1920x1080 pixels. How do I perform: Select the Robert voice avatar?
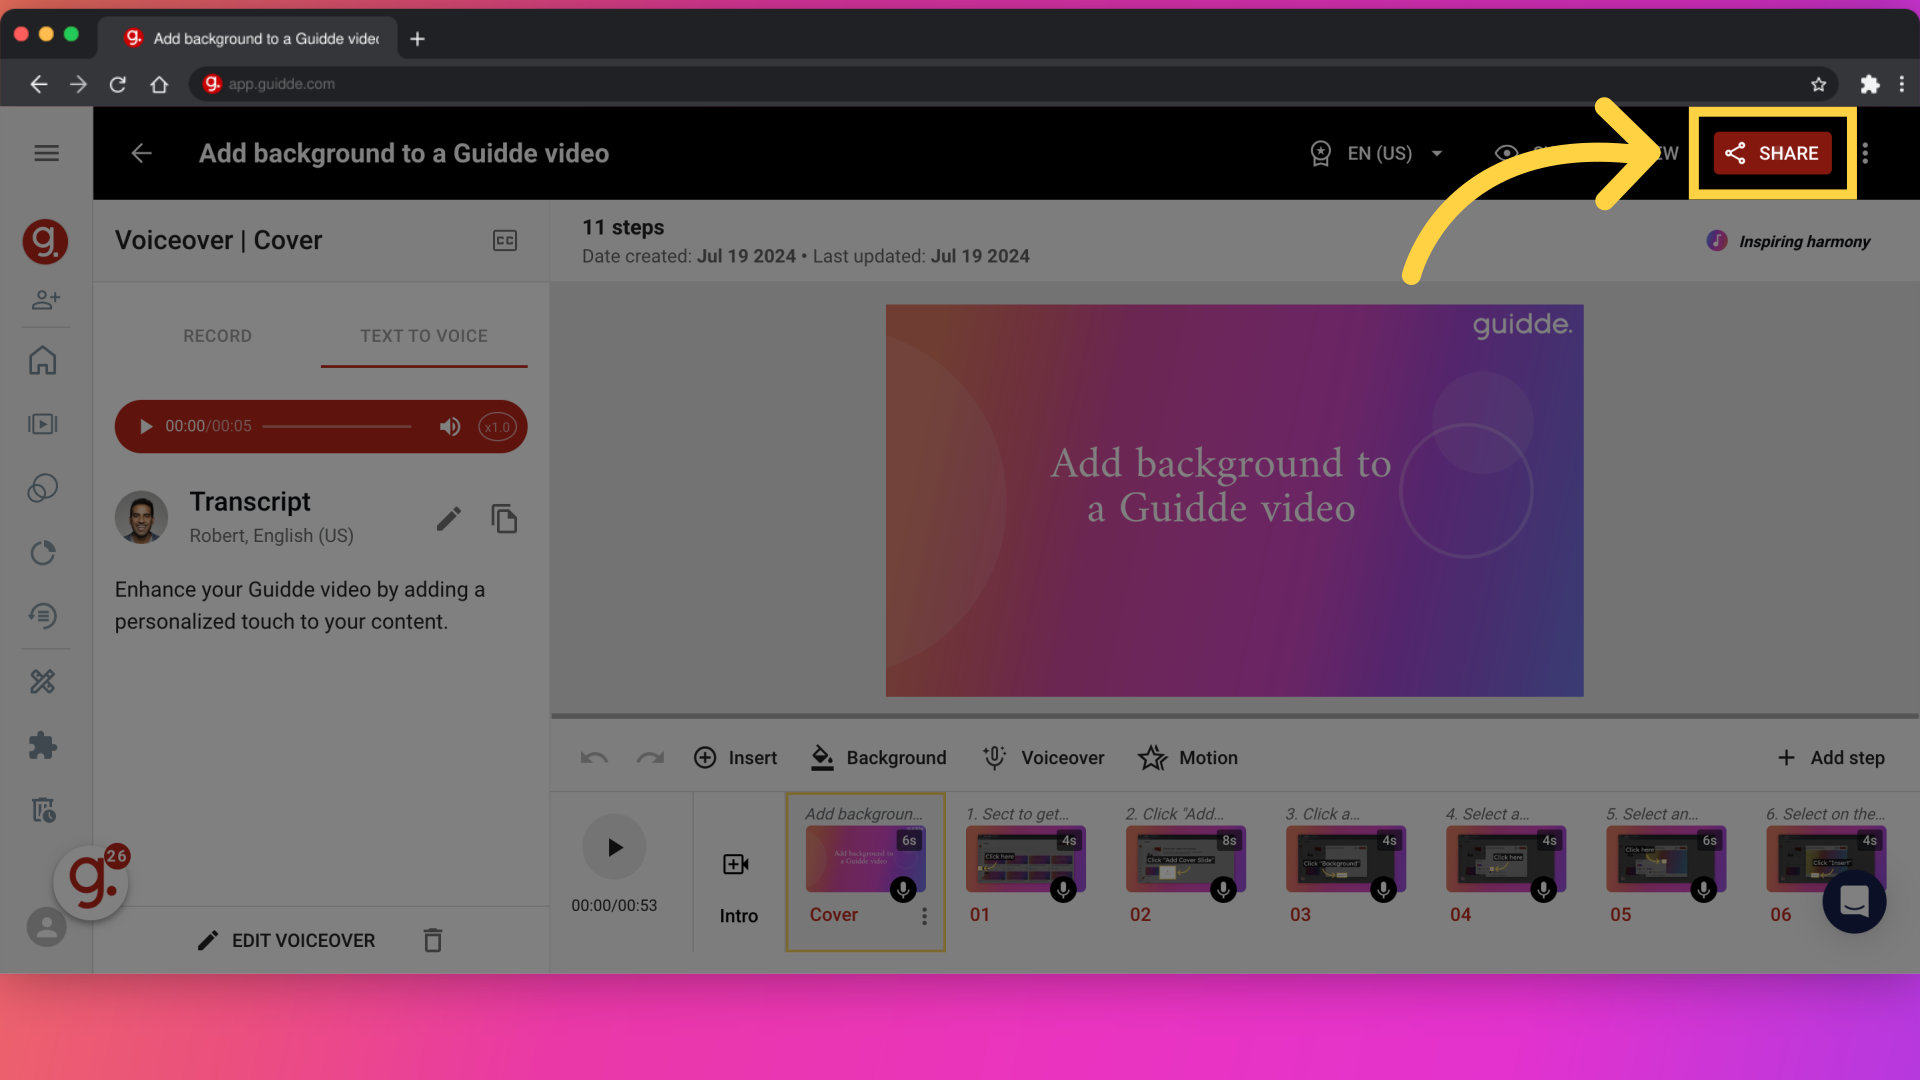[141, 517]
